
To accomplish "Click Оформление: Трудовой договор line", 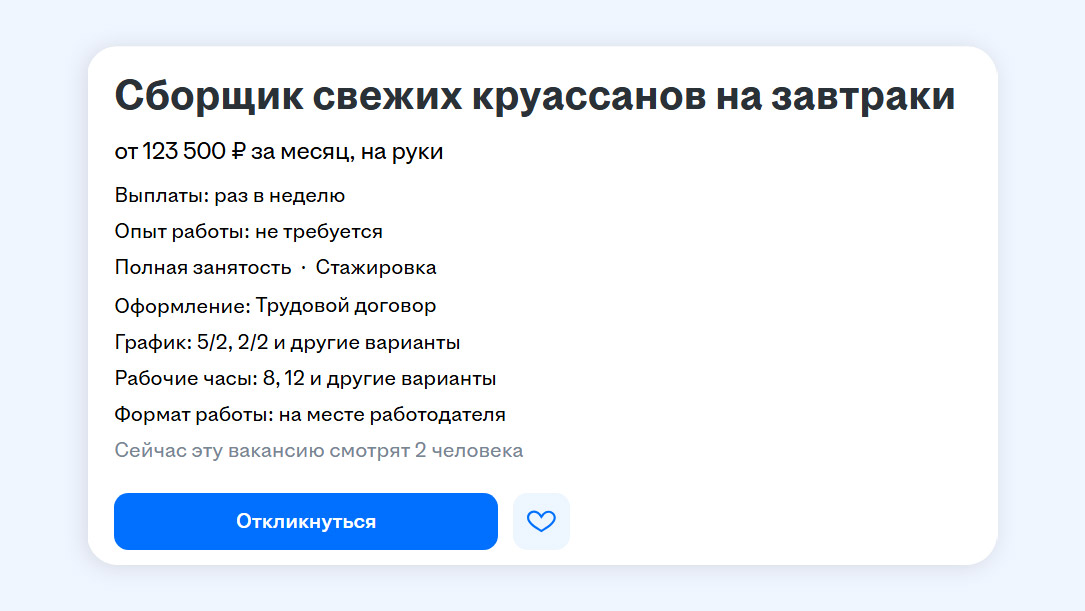I will click(x=275, y=305).
